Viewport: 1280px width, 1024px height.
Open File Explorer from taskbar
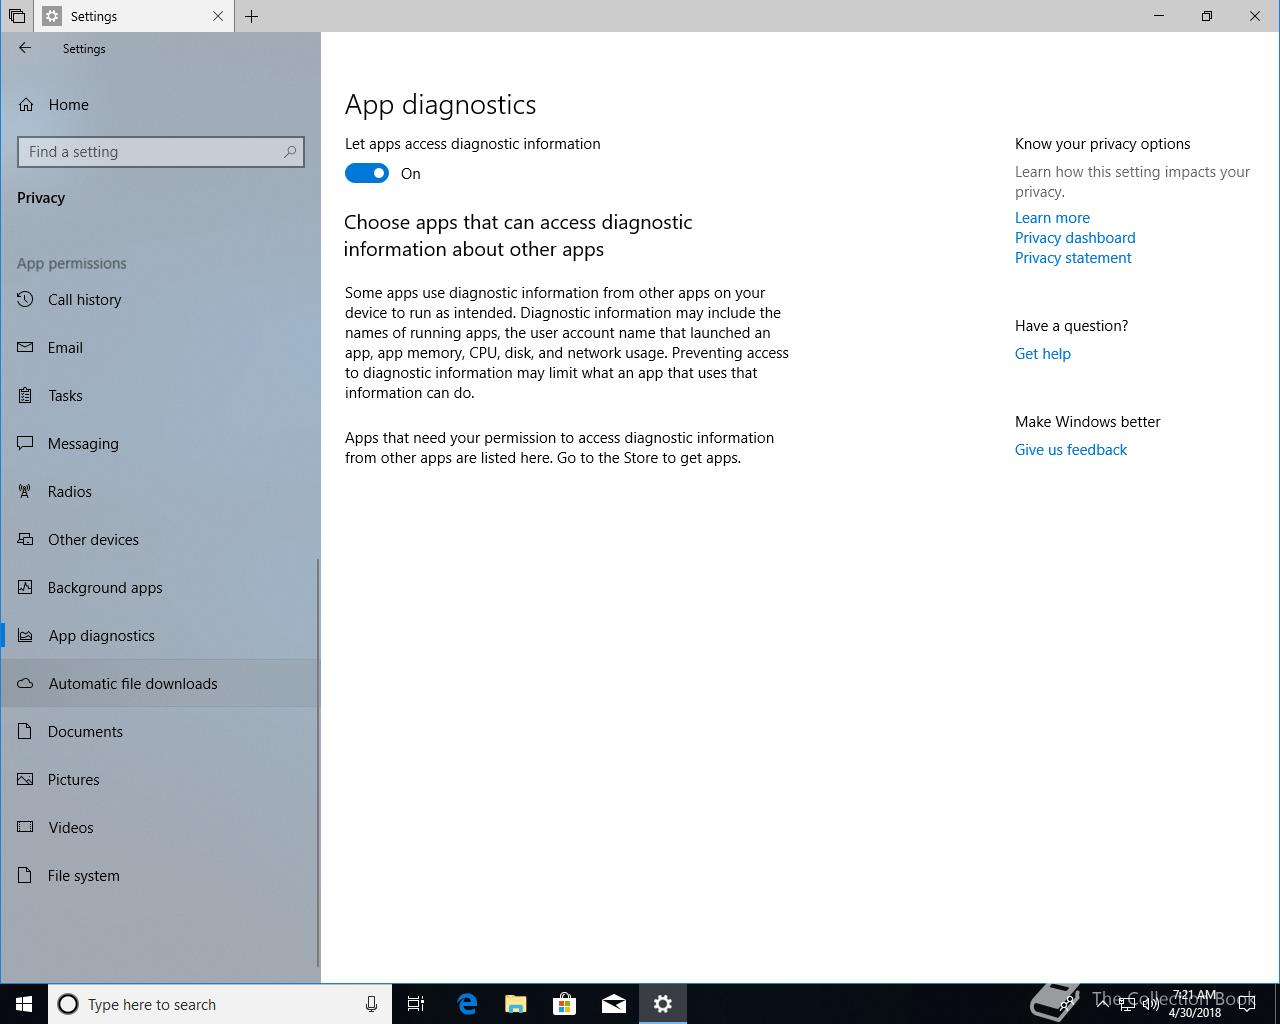click(x=516, y=1004)
